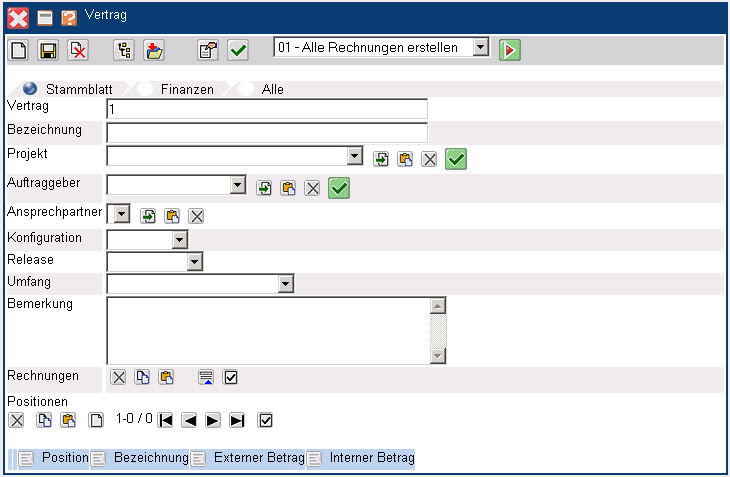Click the green run arrow button
730x477 pixels.
click(x=510, y=49)
